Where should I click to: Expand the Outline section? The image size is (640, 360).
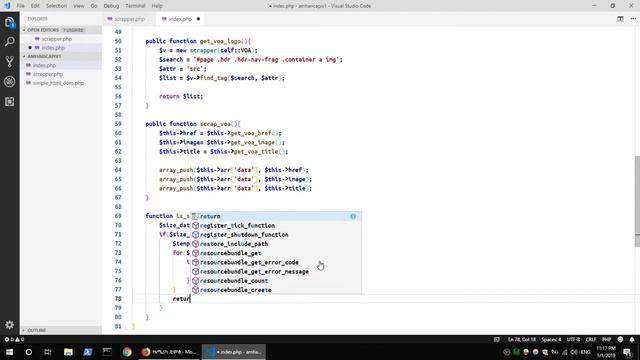[x=61, y=330]
